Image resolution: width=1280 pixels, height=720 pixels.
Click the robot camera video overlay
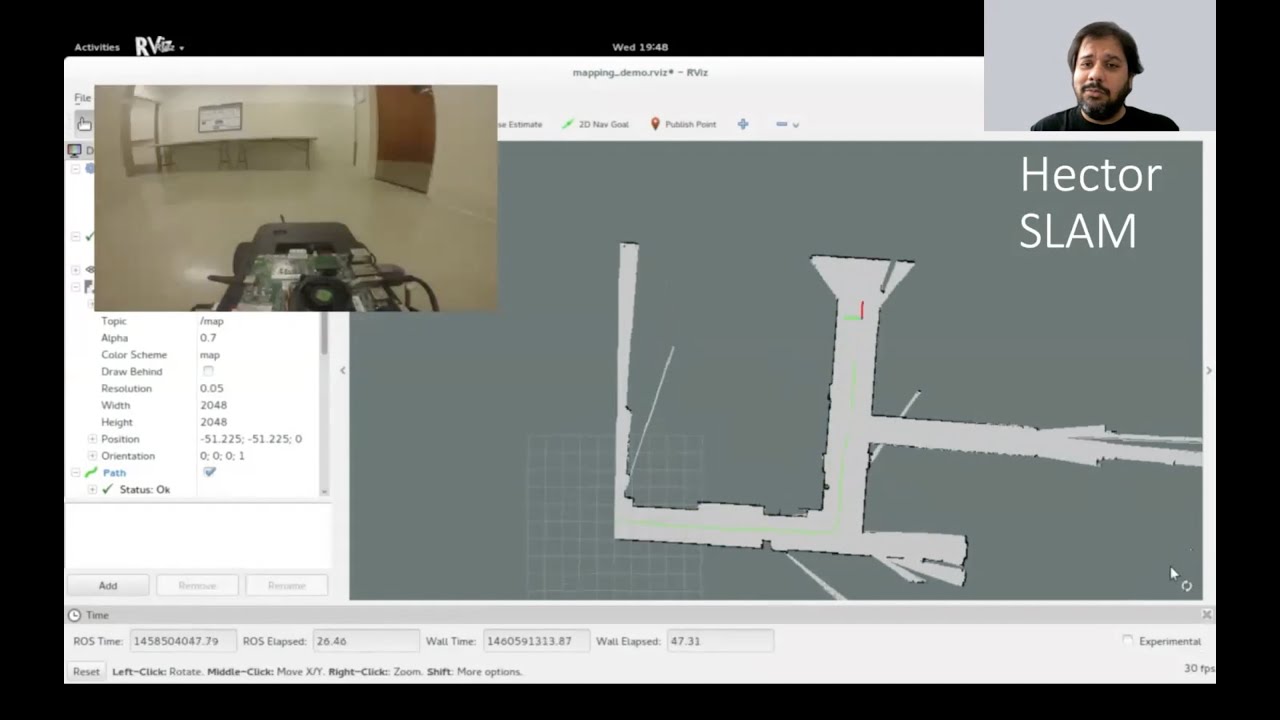296,198
